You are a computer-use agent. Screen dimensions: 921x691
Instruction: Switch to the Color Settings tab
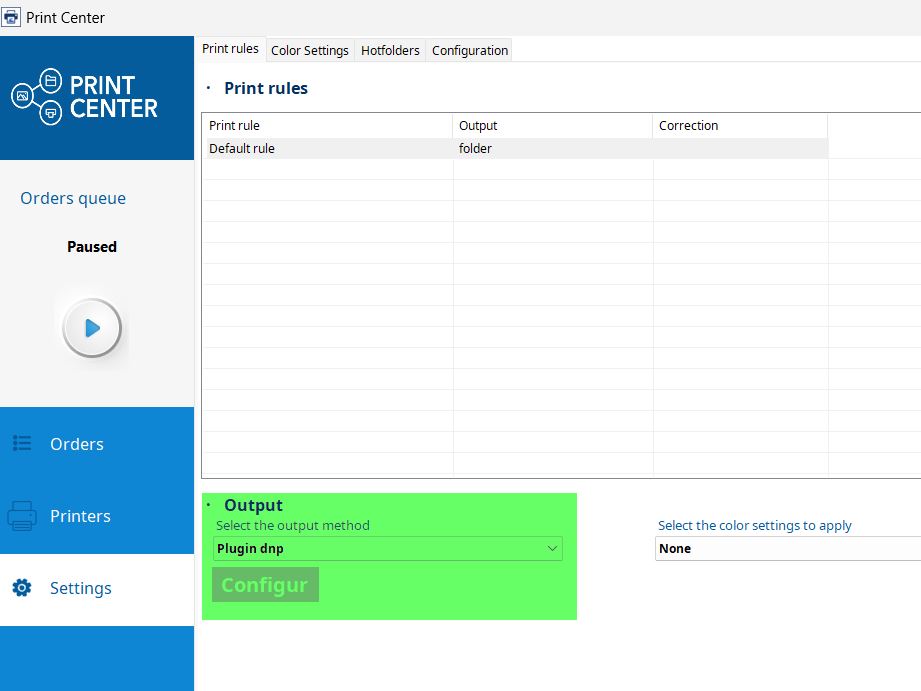click(x=309, y=50)
